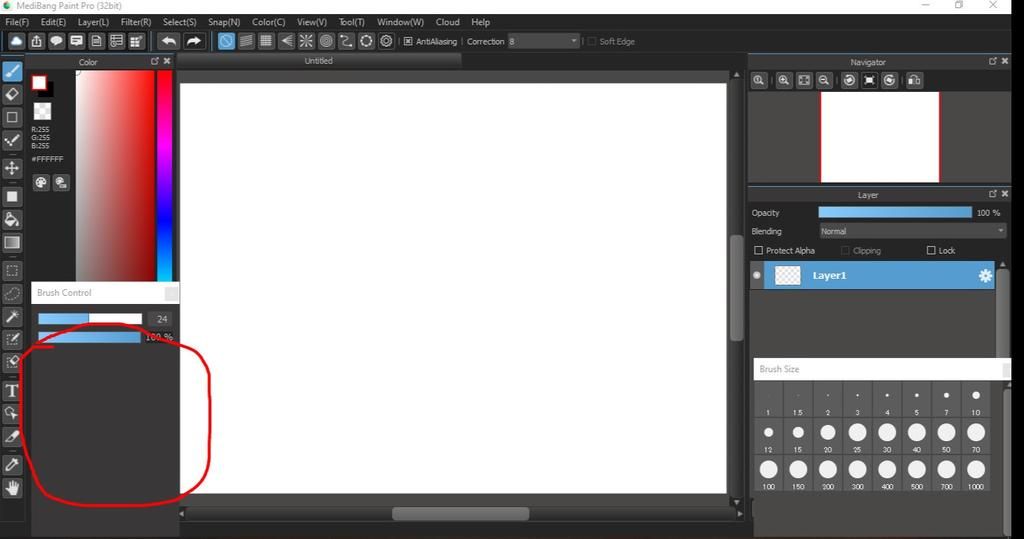The image size is (1024, 539).
Task: Open Layer1 settings gear
Action: pyautogui.click(x=985, y=276)
